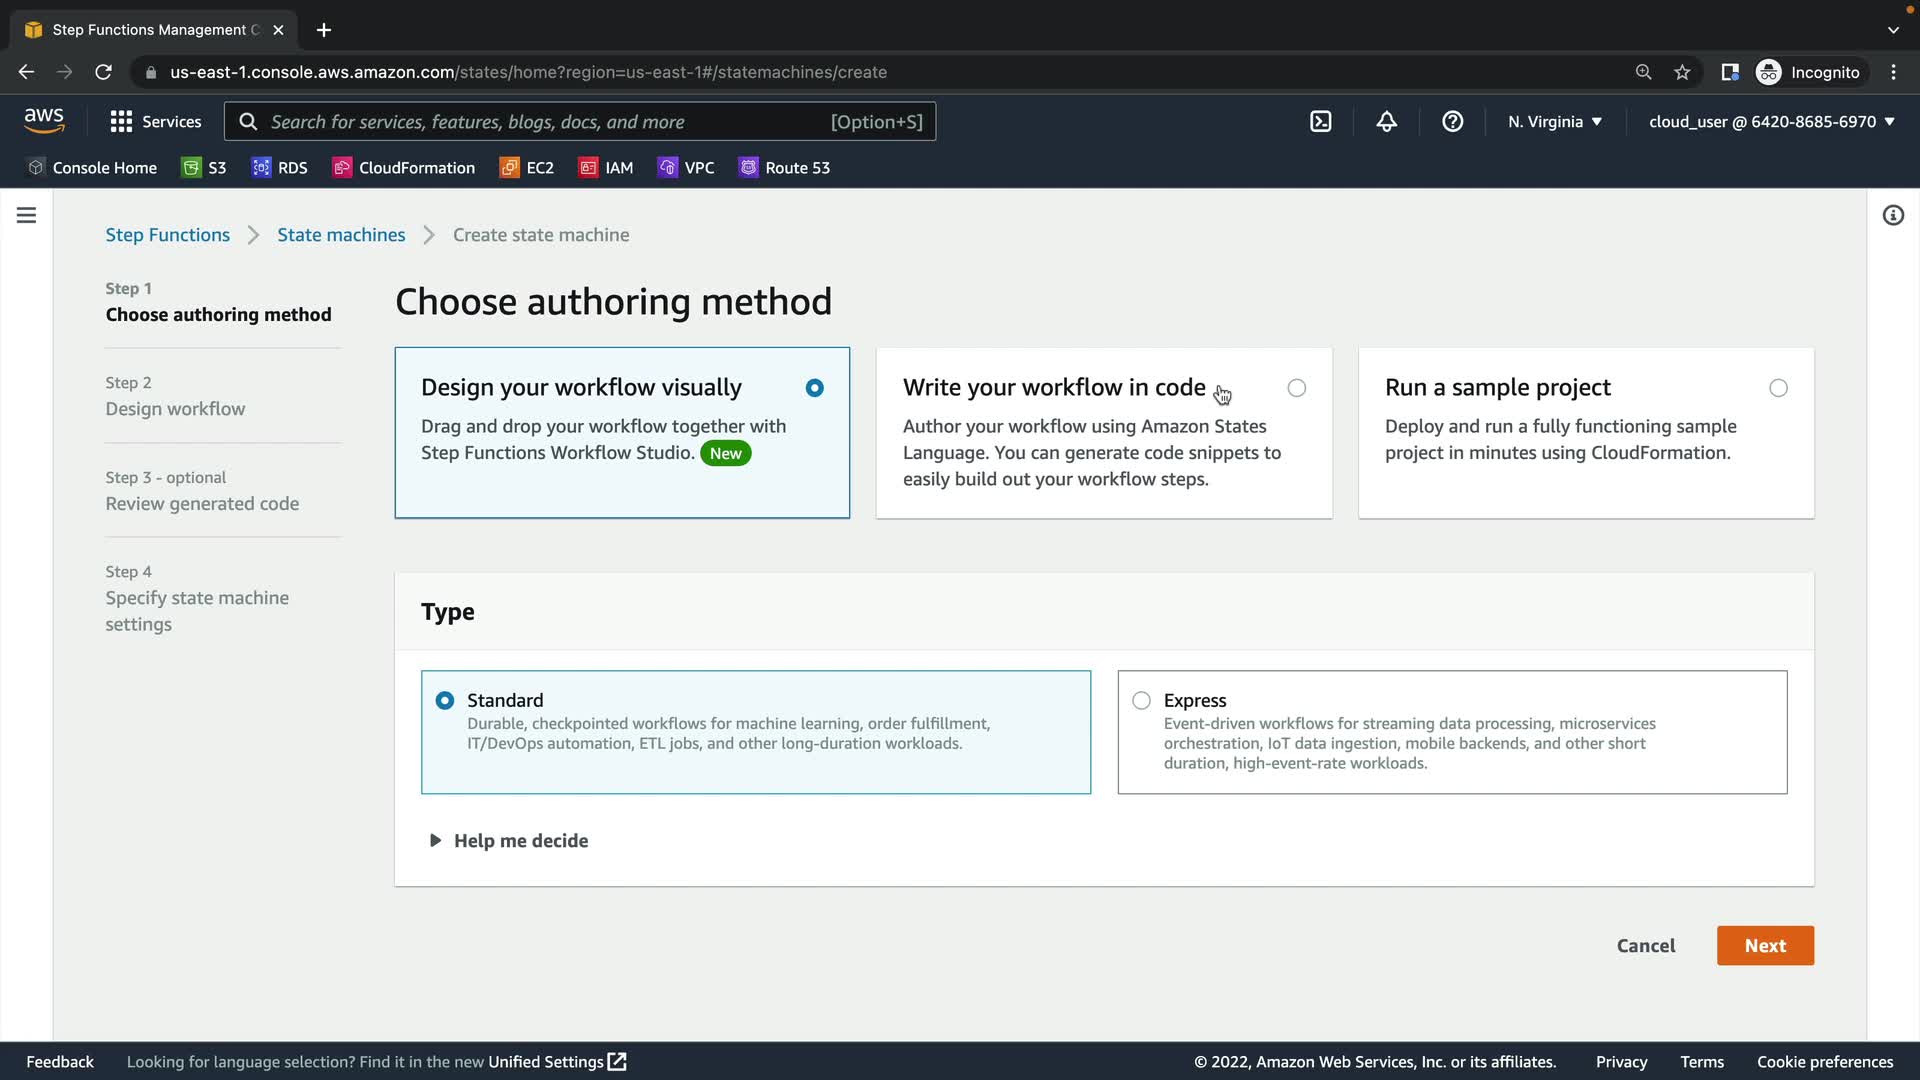
Task: Navigate to Step Functions breadcrumb link
Action: (168, 235)
